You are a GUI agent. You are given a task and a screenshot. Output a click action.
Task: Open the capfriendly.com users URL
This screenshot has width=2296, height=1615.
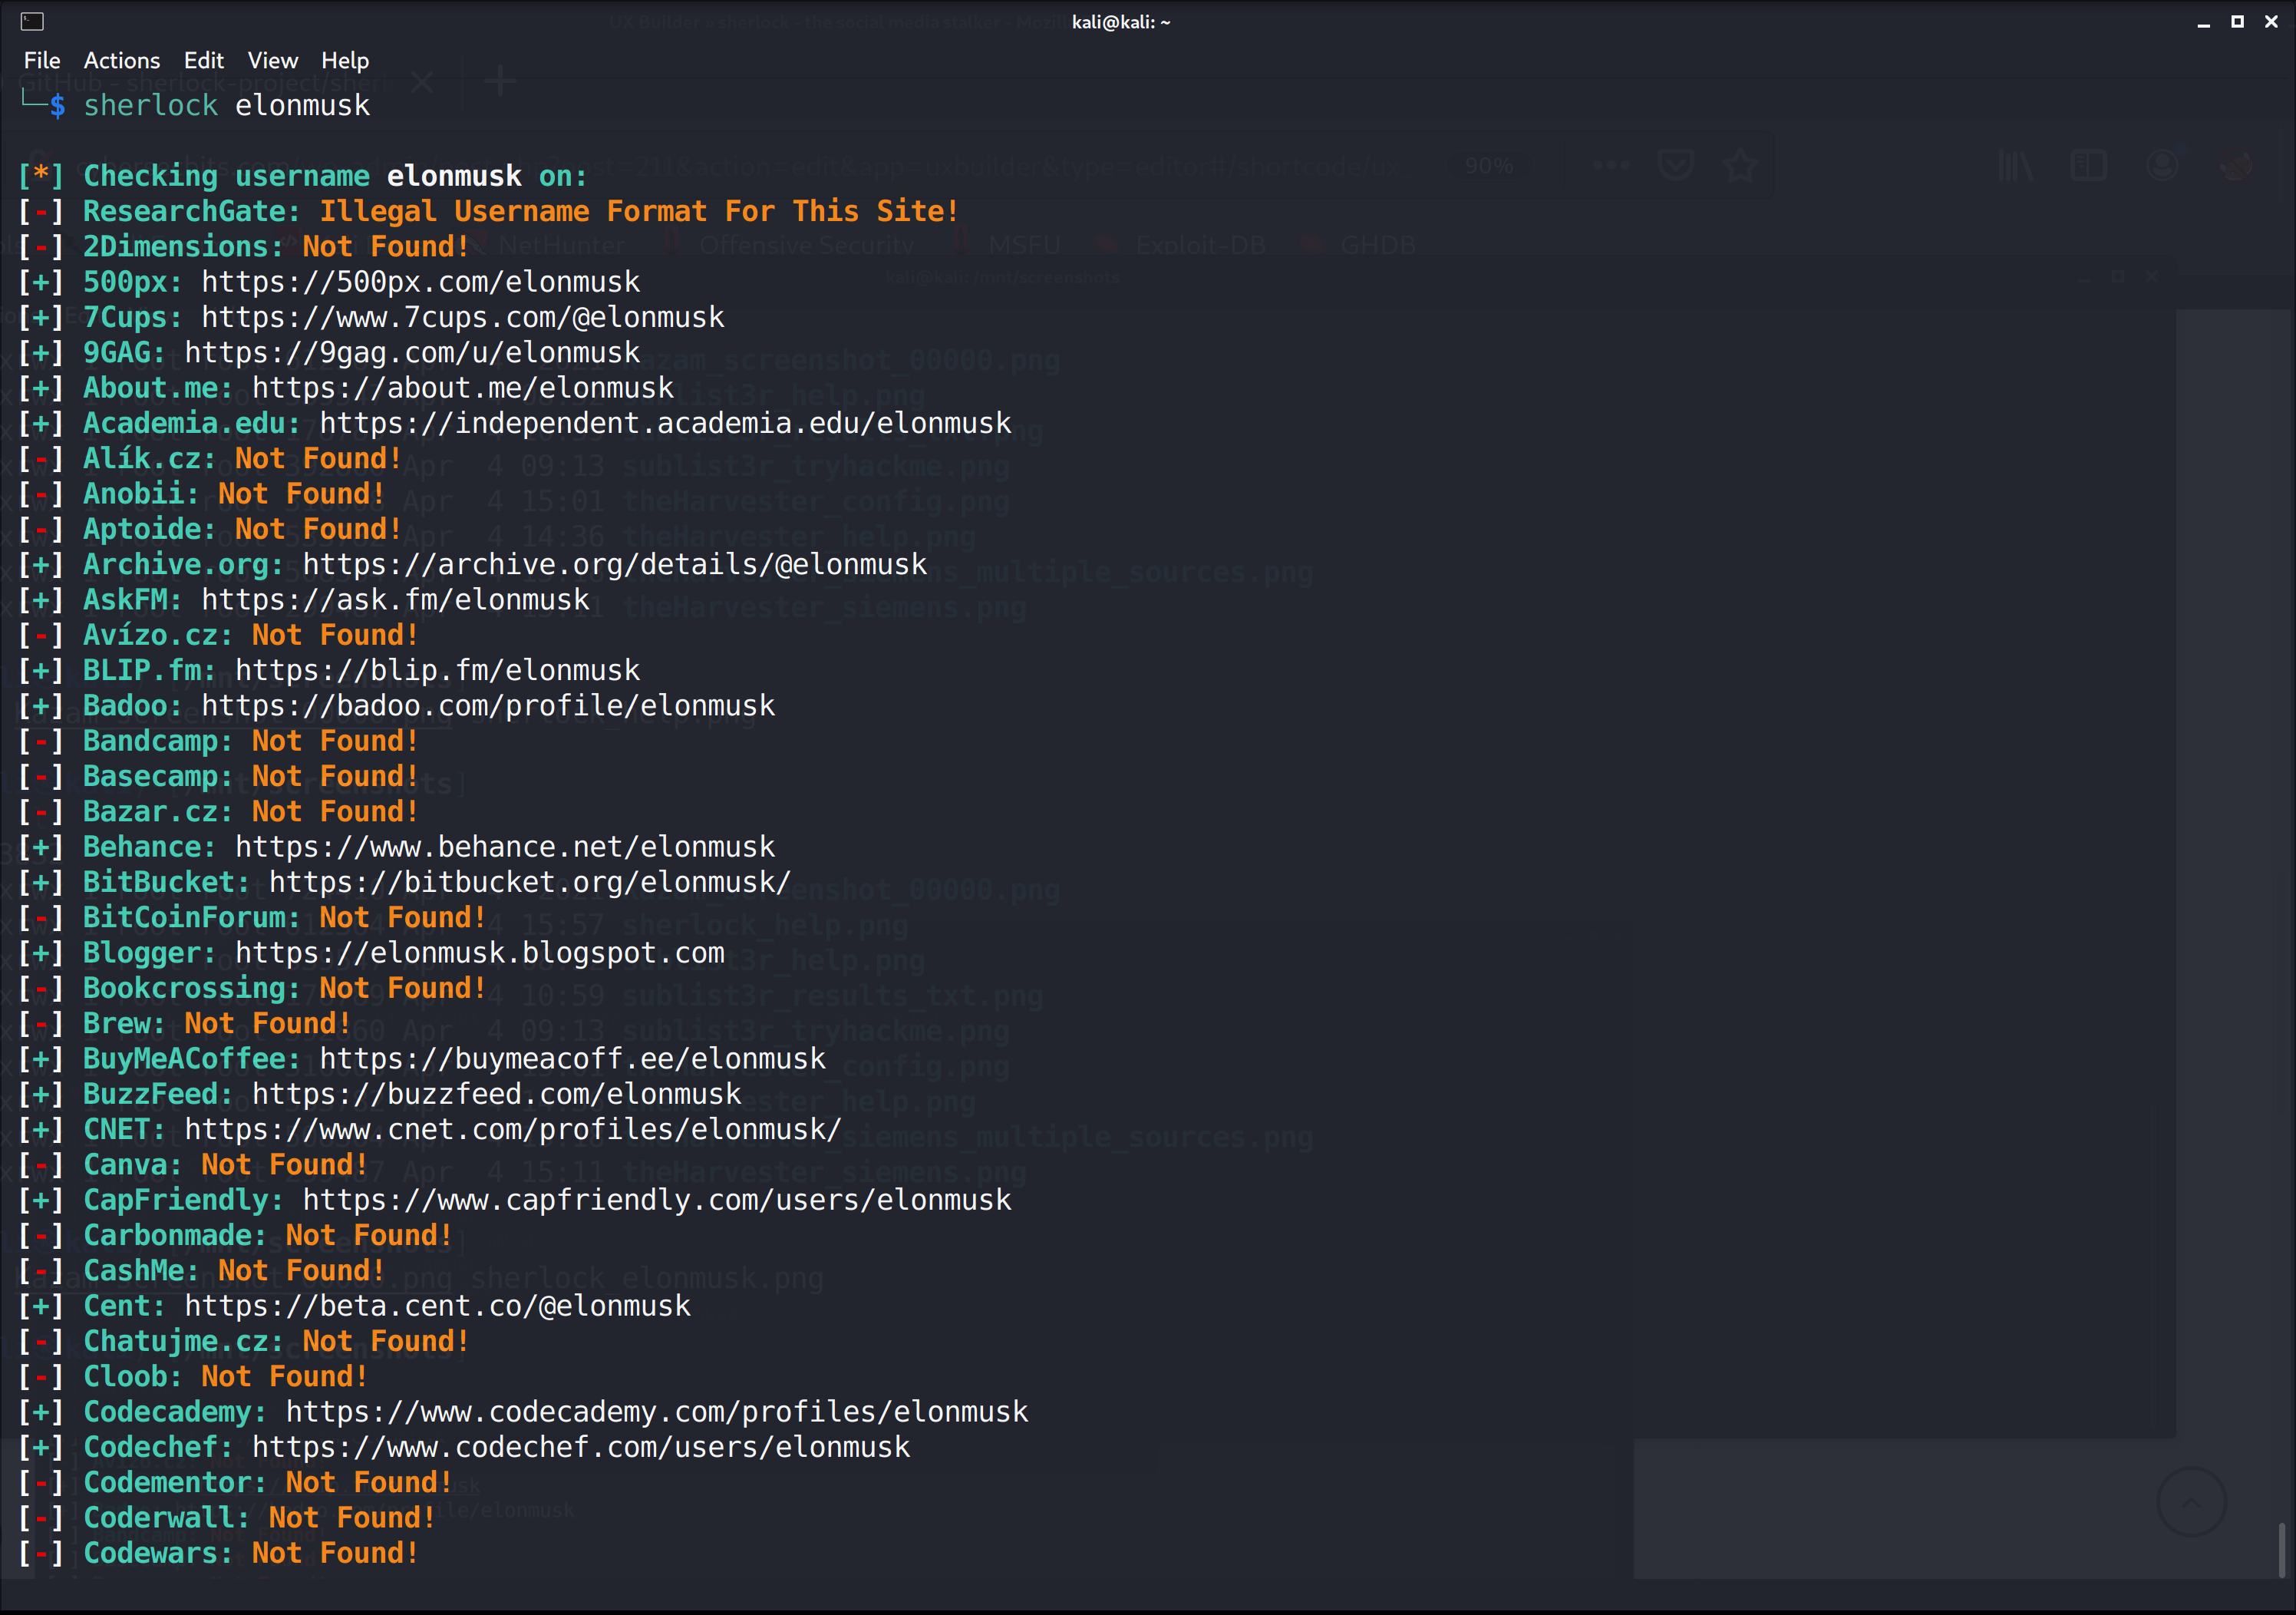tap(656, 1200)
